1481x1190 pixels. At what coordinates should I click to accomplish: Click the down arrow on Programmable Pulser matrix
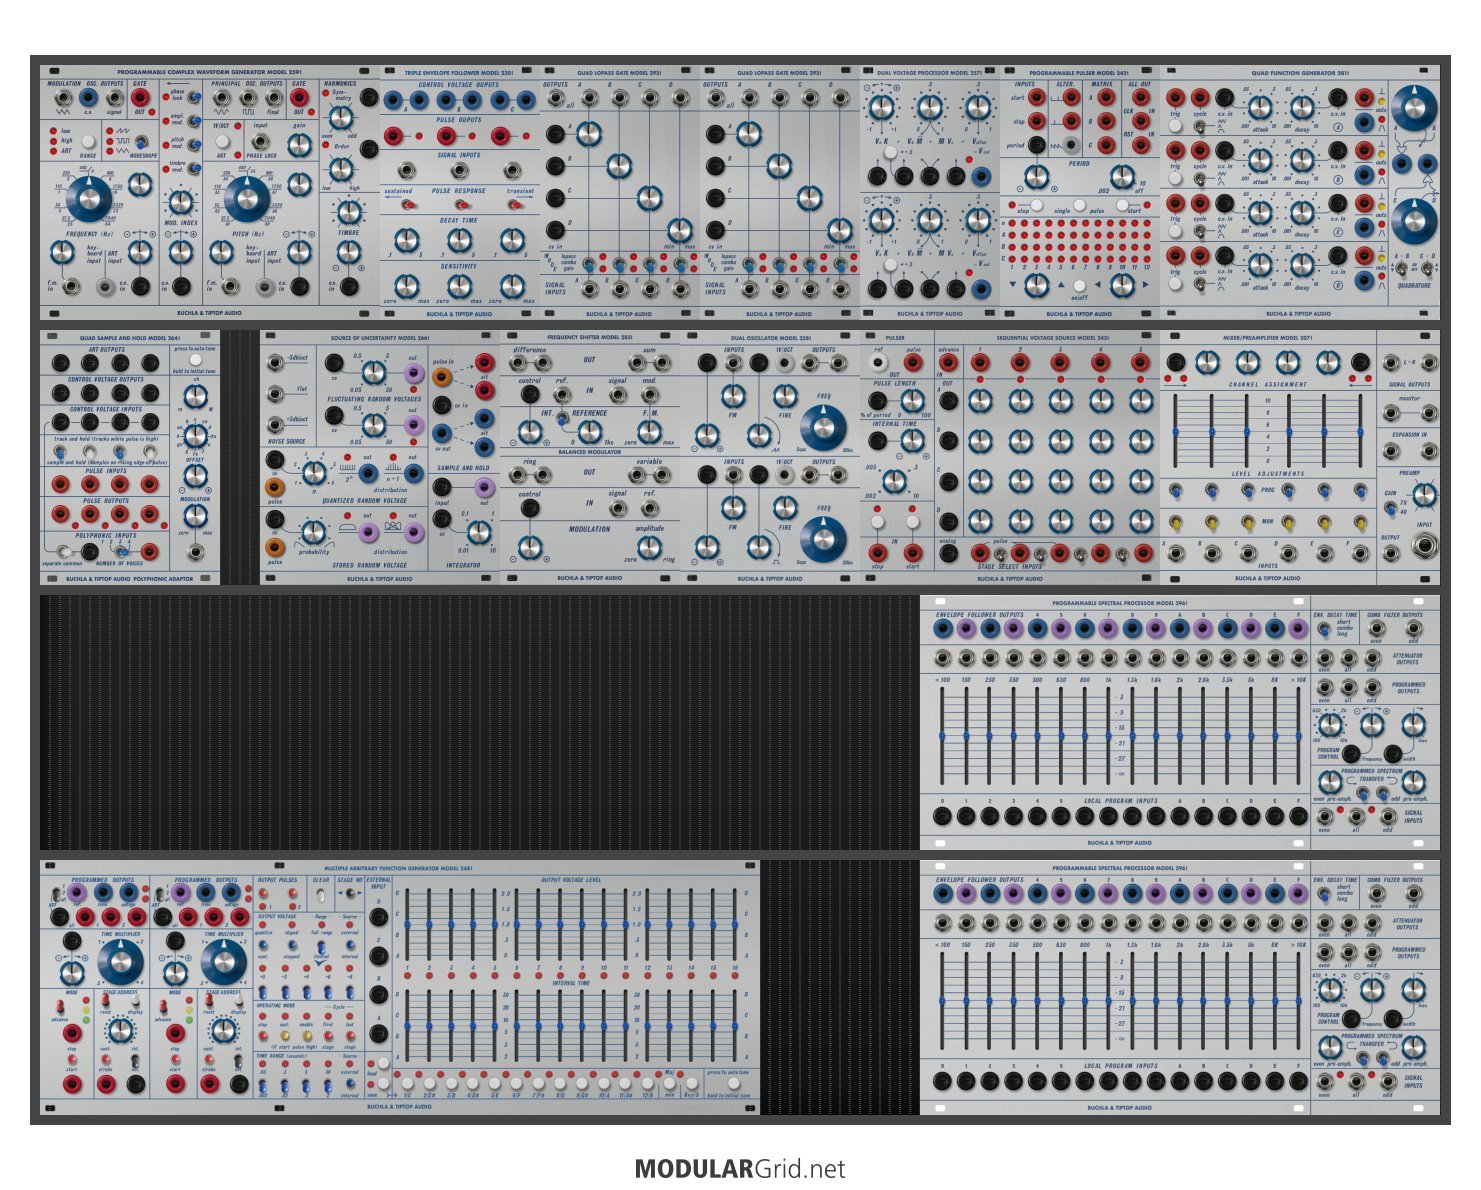(x=1014, y=285)
